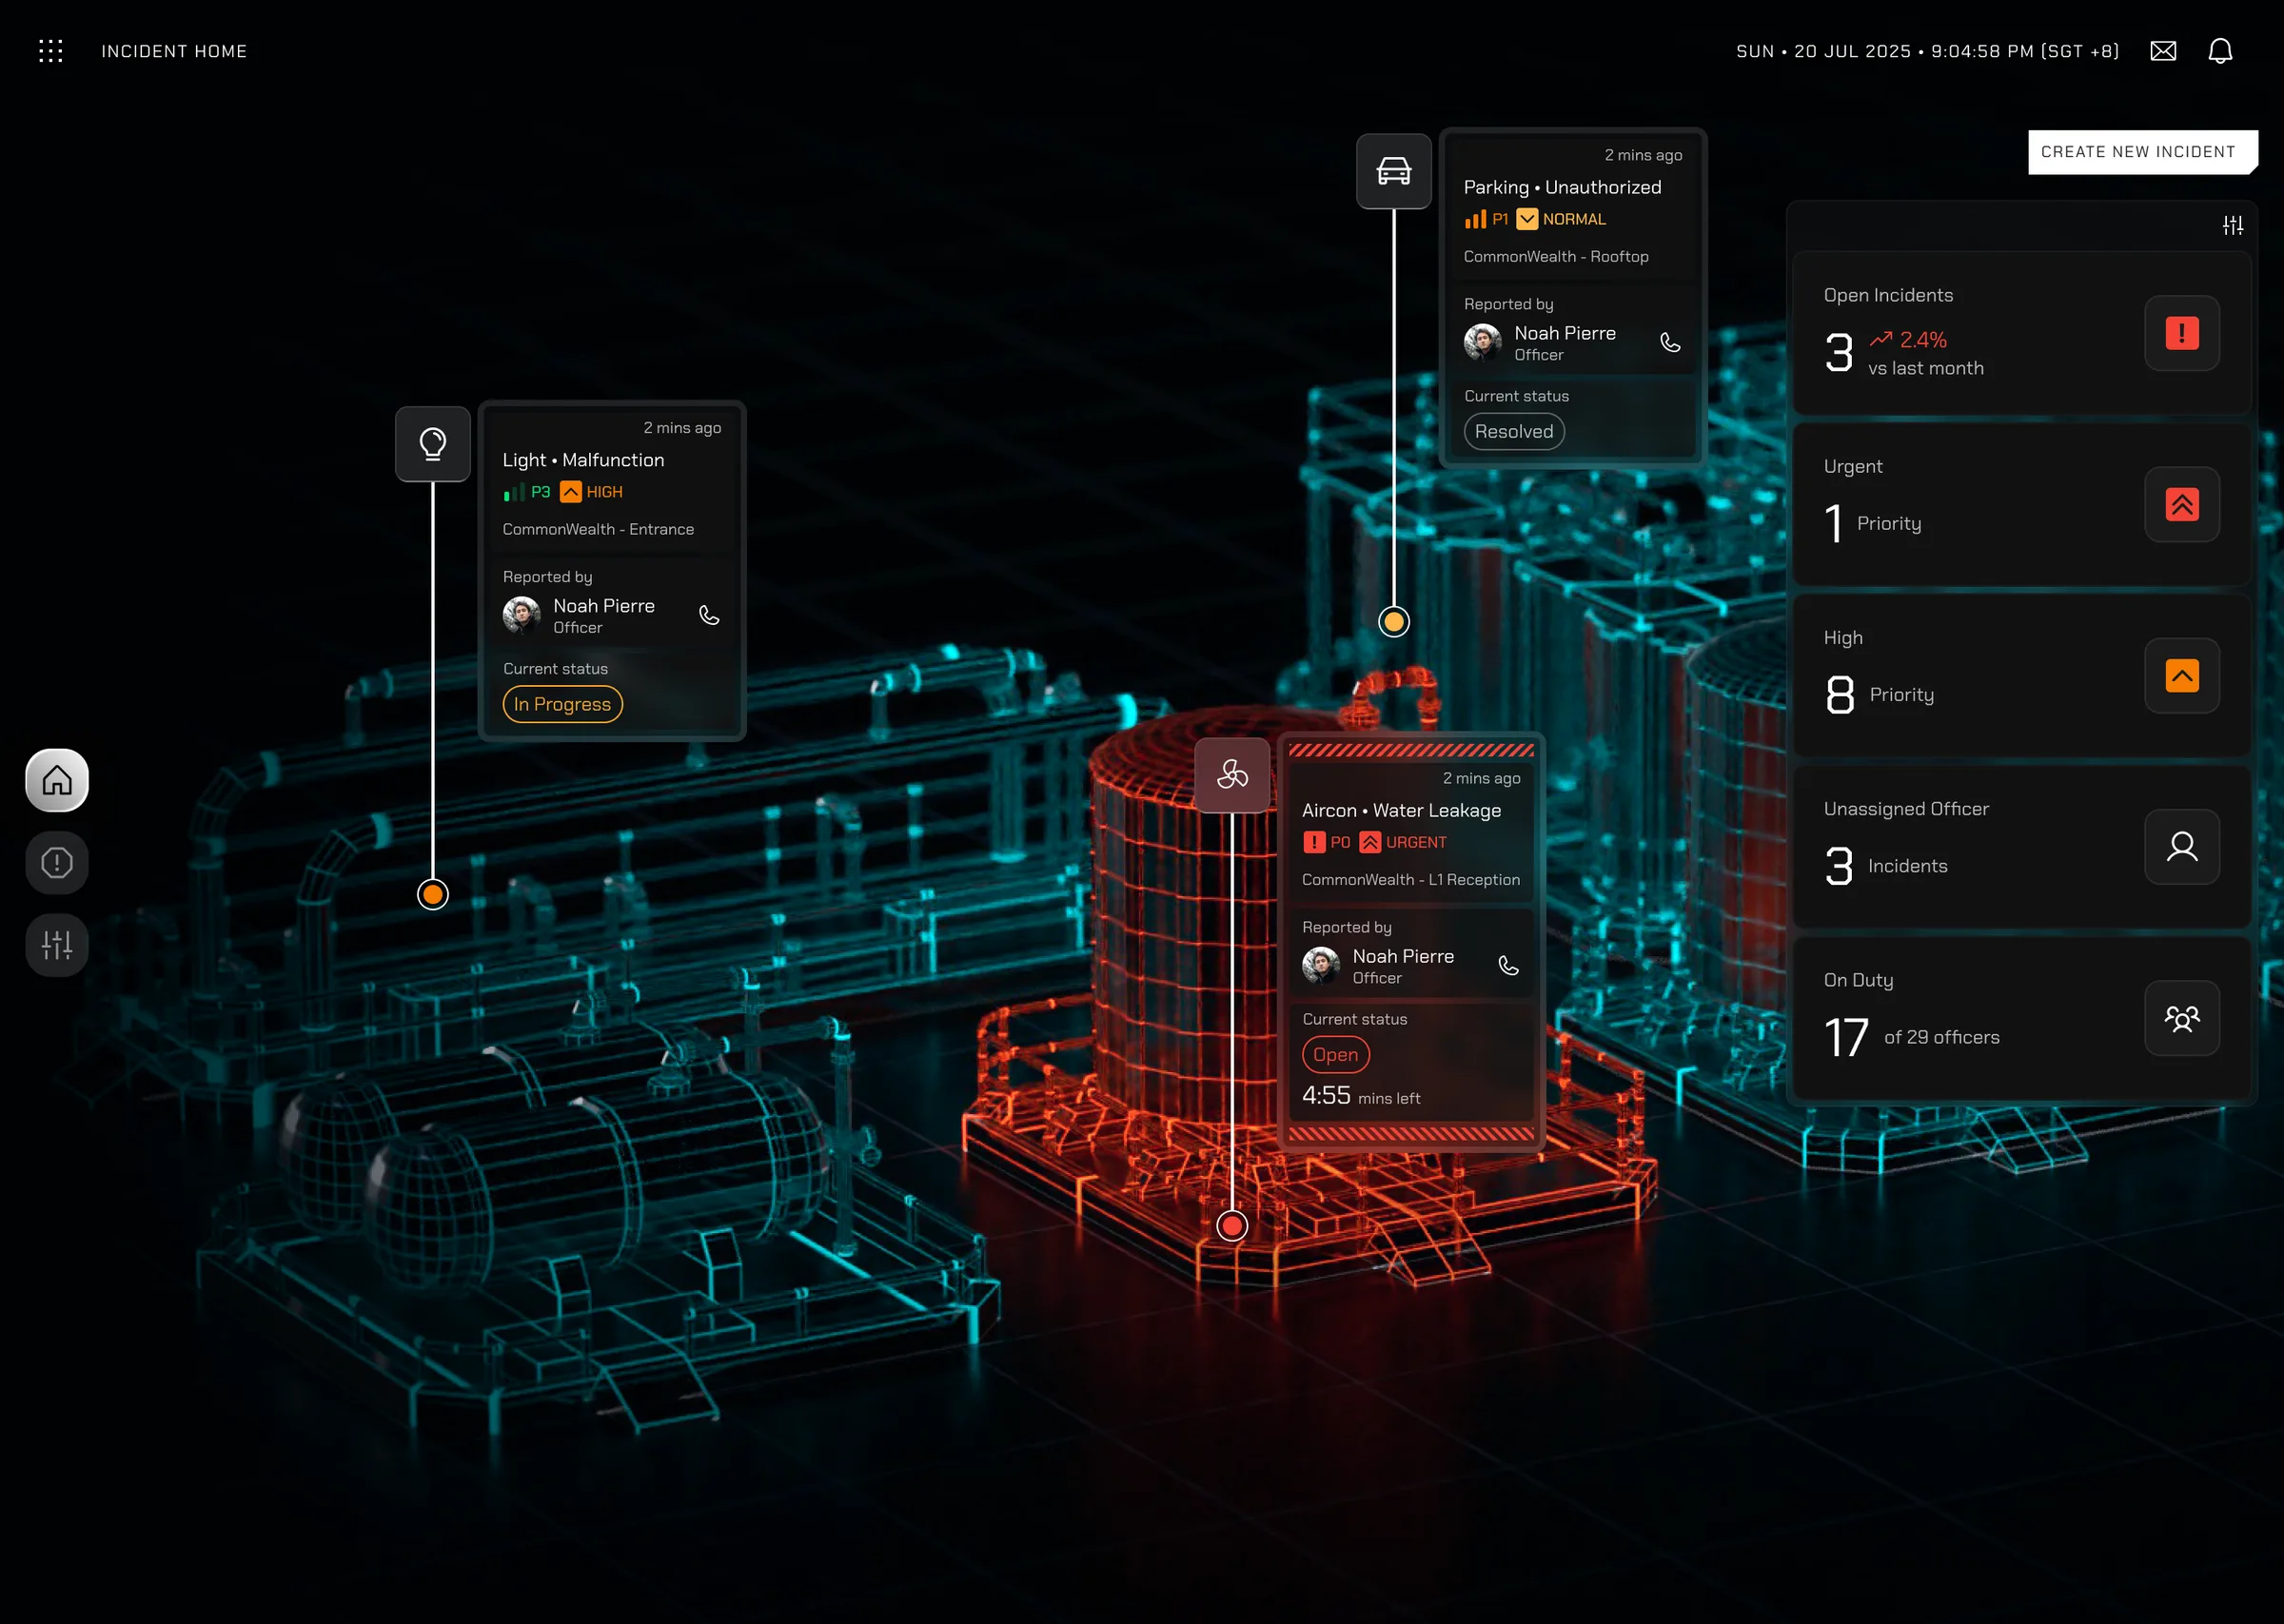The width and height of the screenshot is (2284, 1624).
Task: Click the P0 severity badge
Action: pyautogui.click(x=1326, y=842)
